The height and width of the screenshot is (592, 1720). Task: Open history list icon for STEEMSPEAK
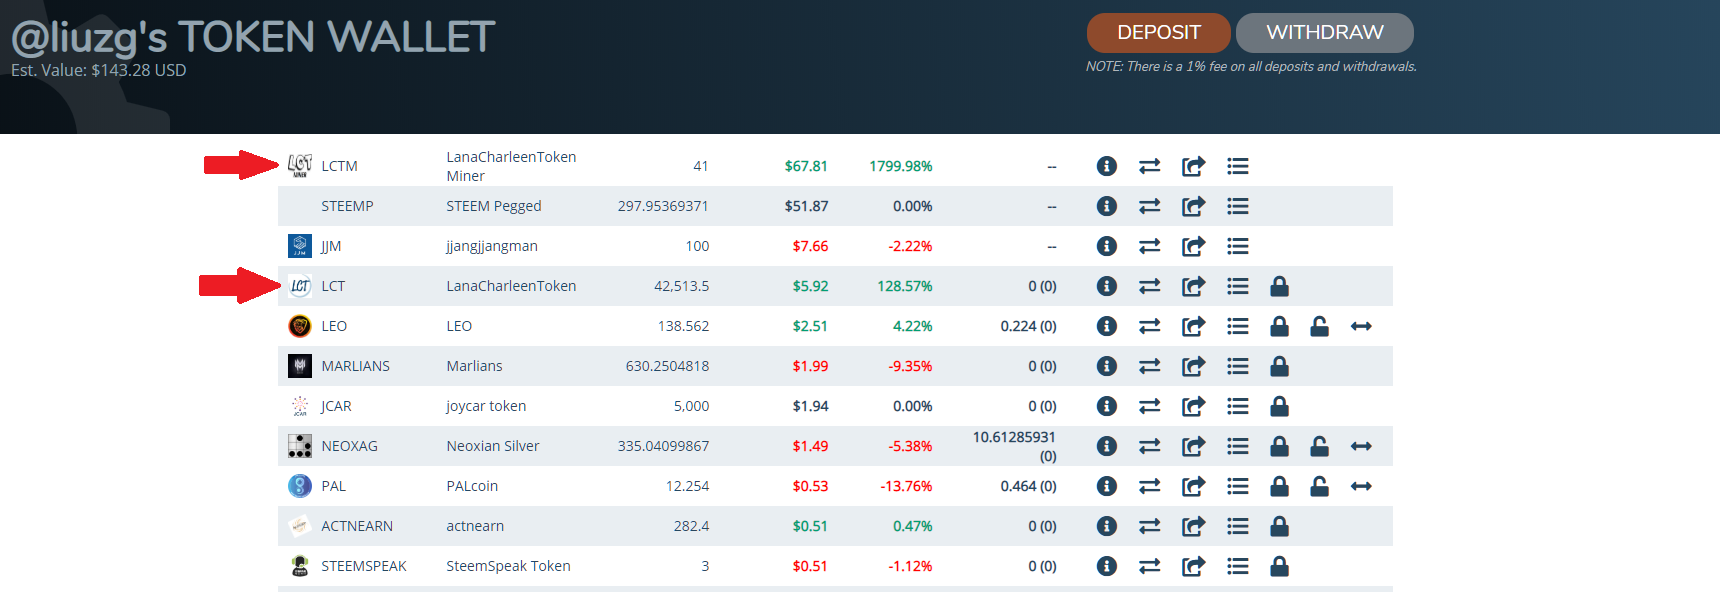(x=1238, y=566)
